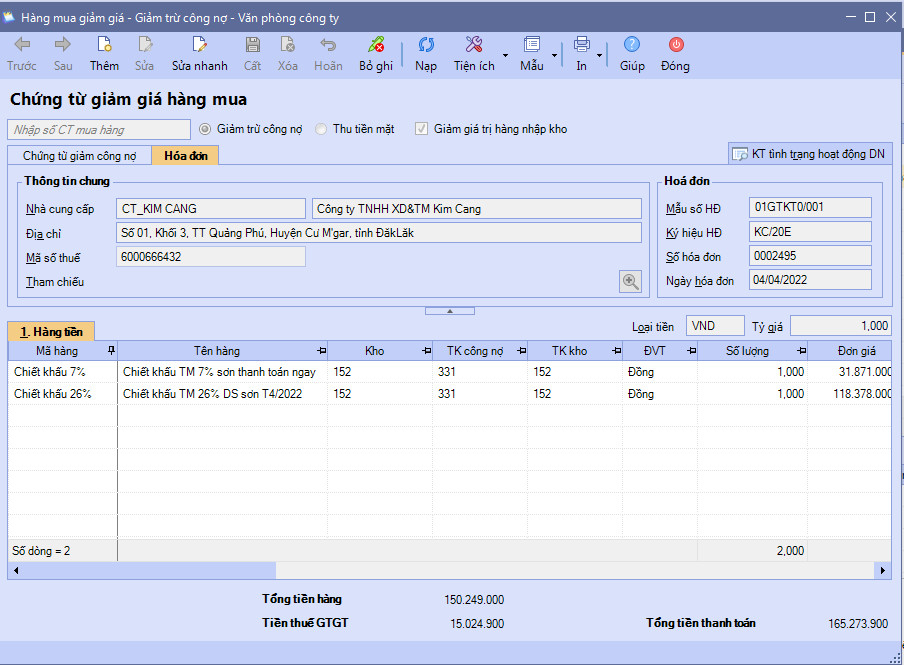Screen dimensions: 904x665
Task: Collapse the header panel with up arrow
Action: (450, 311)
